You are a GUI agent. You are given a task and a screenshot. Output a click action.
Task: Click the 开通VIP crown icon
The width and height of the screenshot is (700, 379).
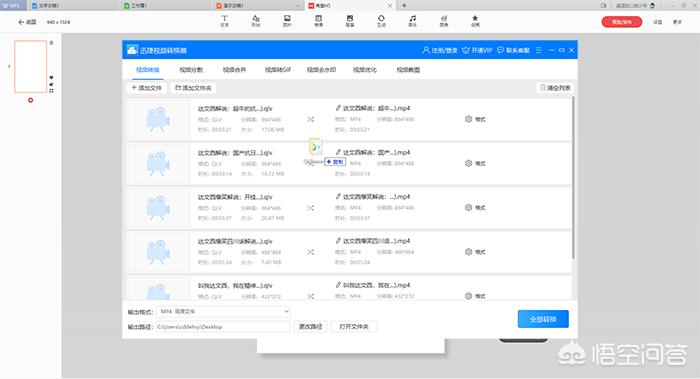click(x=466, y=50)
